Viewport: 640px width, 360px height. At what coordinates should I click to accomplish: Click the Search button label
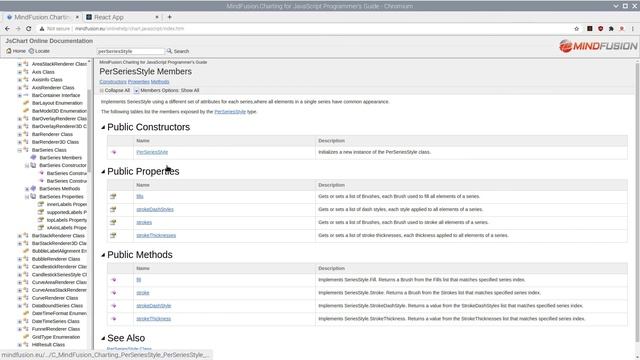pos(181,51)
